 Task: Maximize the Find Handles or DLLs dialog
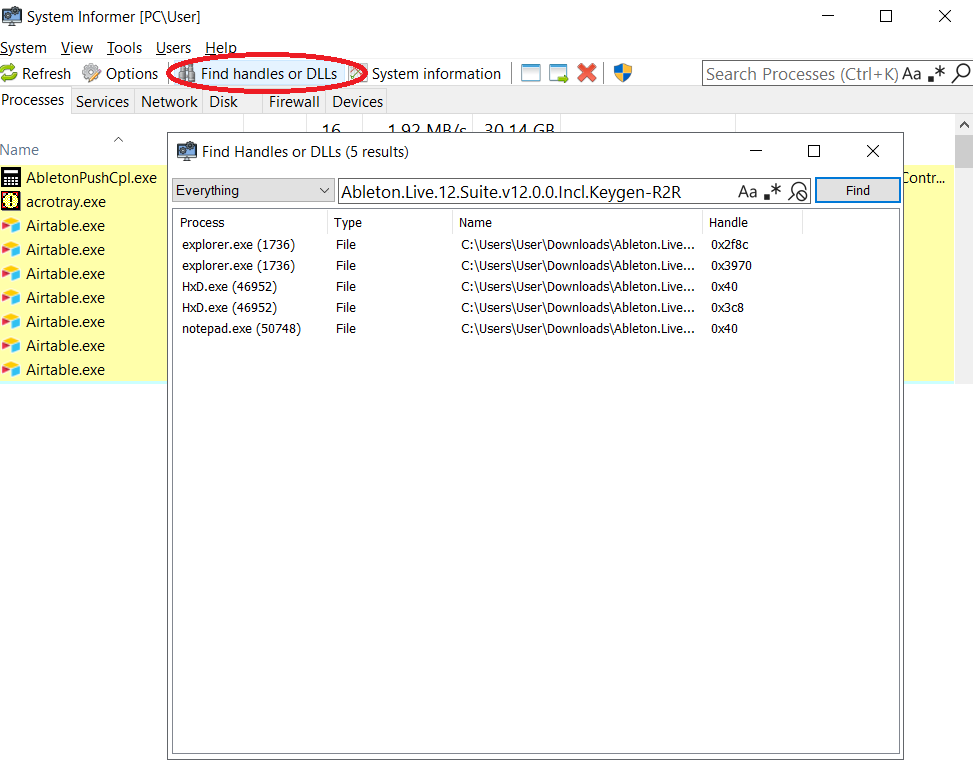click(814, 151)
